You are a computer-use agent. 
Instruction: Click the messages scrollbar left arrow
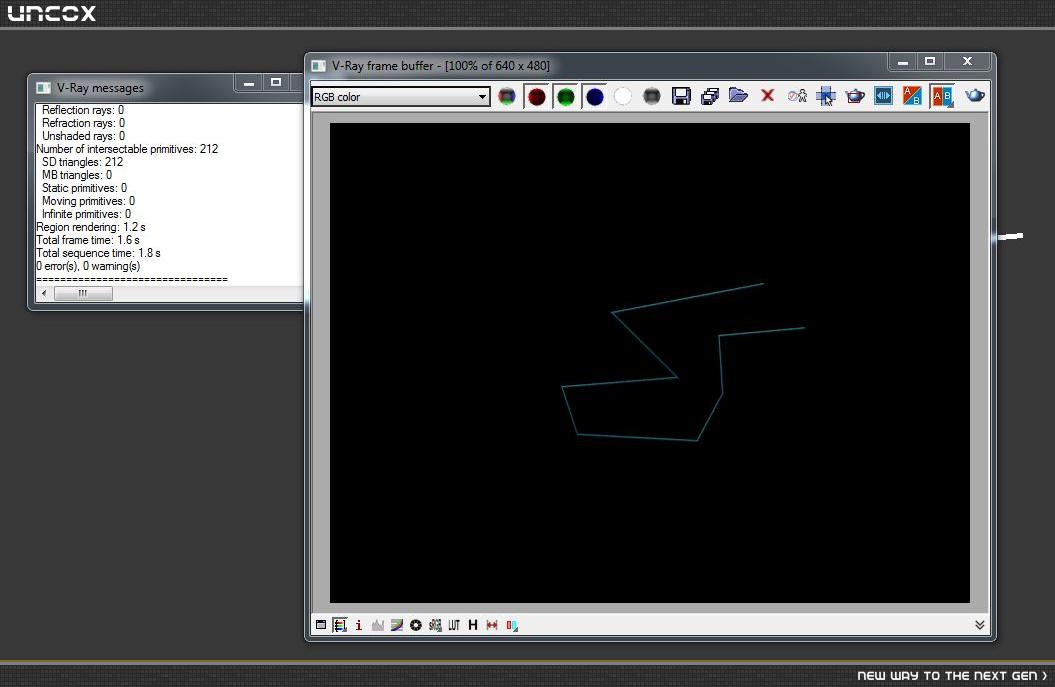44,293
